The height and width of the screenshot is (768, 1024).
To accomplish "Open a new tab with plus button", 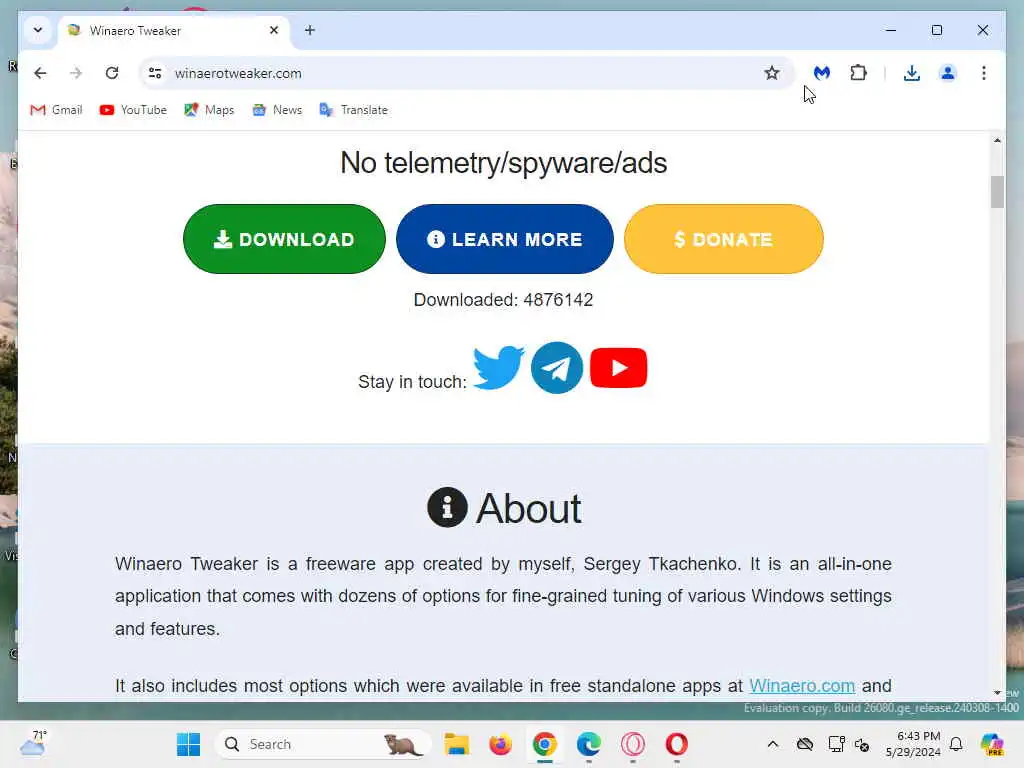I will (310, 30).
